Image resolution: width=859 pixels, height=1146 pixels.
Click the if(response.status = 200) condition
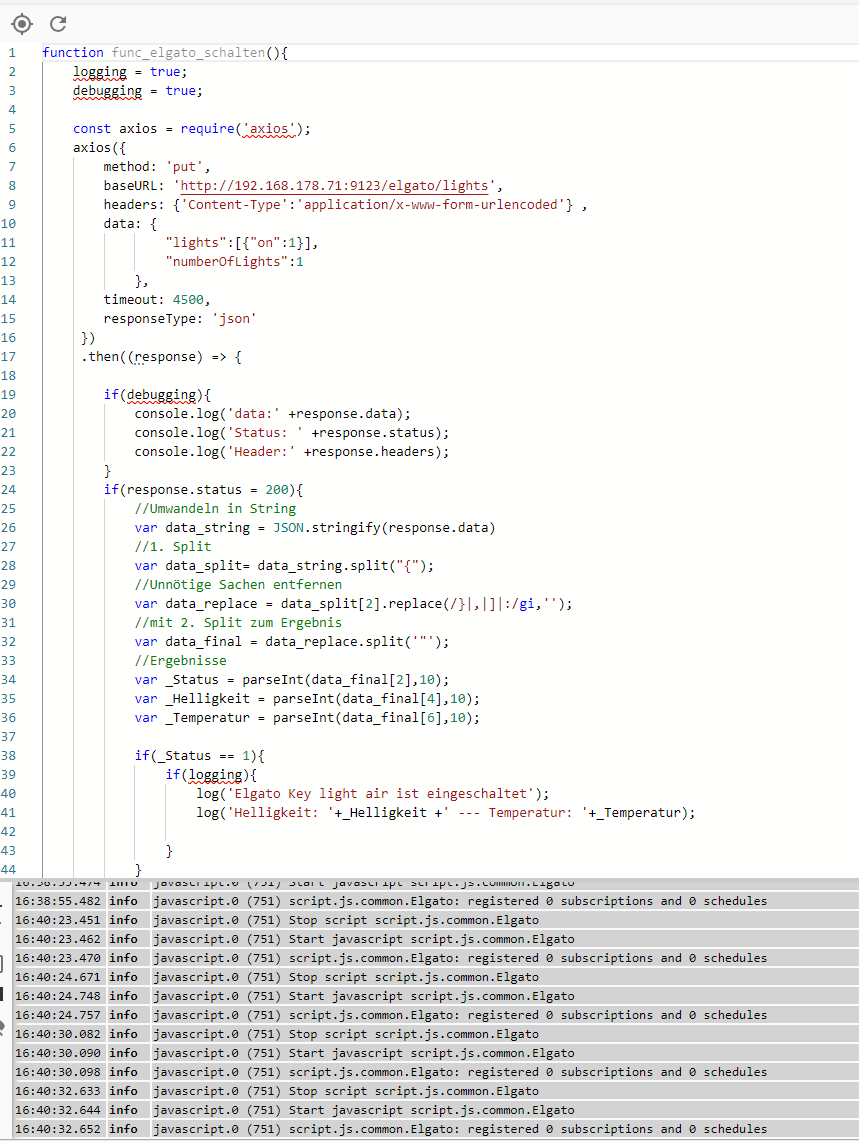203,490
